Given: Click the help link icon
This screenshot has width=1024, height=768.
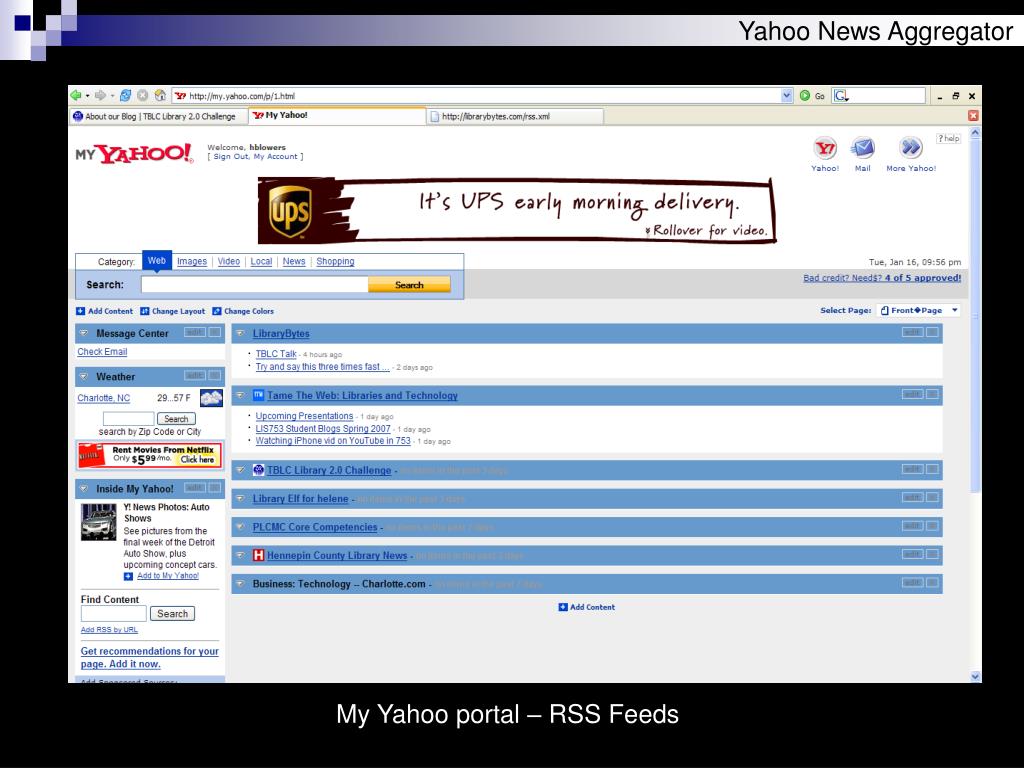Looking at the screenshot, I should tap(948, 138).
